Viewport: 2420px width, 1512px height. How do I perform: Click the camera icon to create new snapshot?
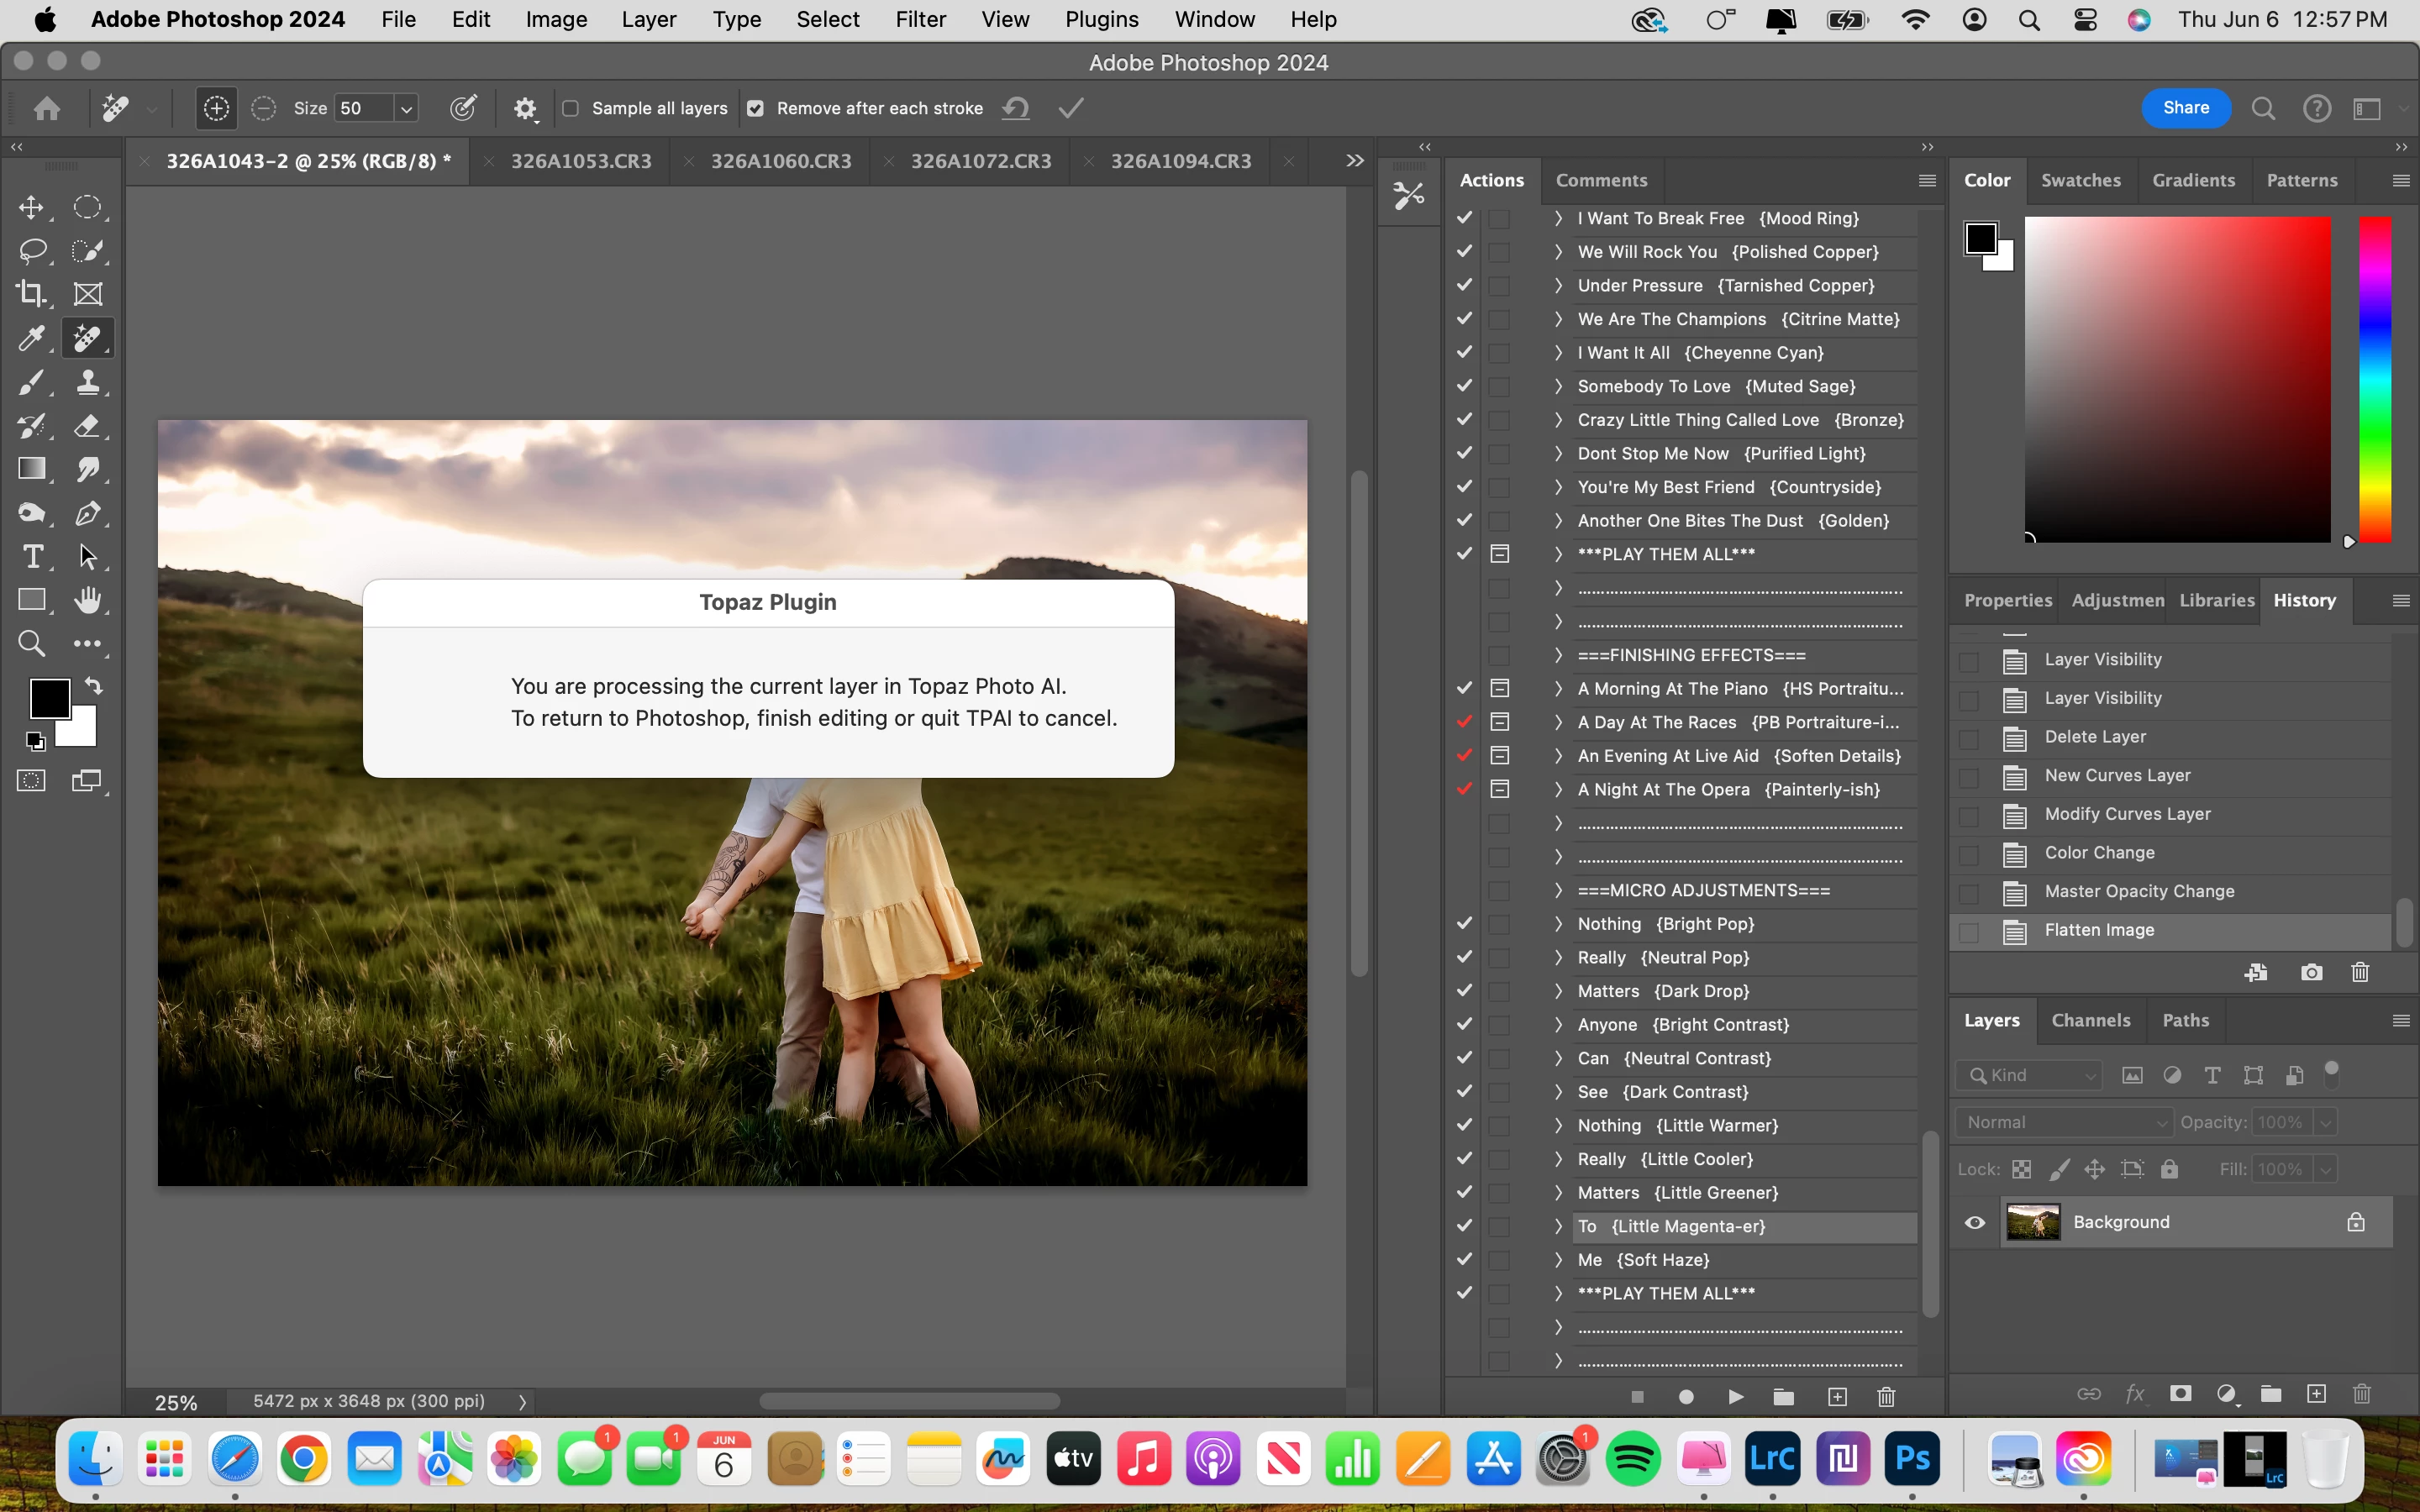2311,972
